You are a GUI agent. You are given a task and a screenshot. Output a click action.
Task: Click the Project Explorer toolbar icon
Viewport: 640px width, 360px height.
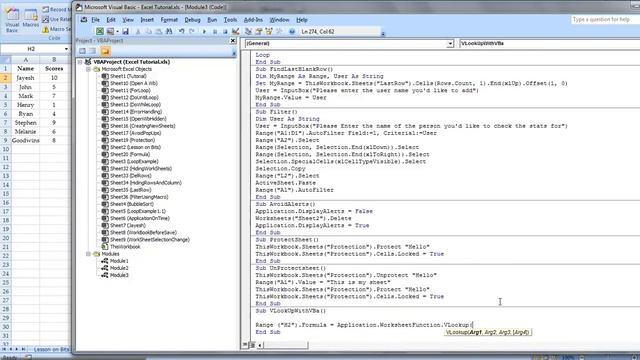click(x=248, y=31)
